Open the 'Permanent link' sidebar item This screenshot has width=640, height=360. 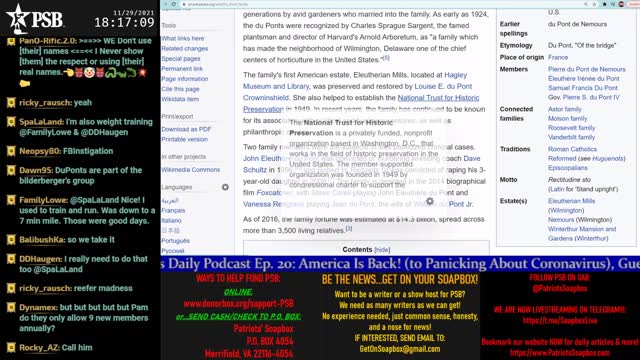182,69
